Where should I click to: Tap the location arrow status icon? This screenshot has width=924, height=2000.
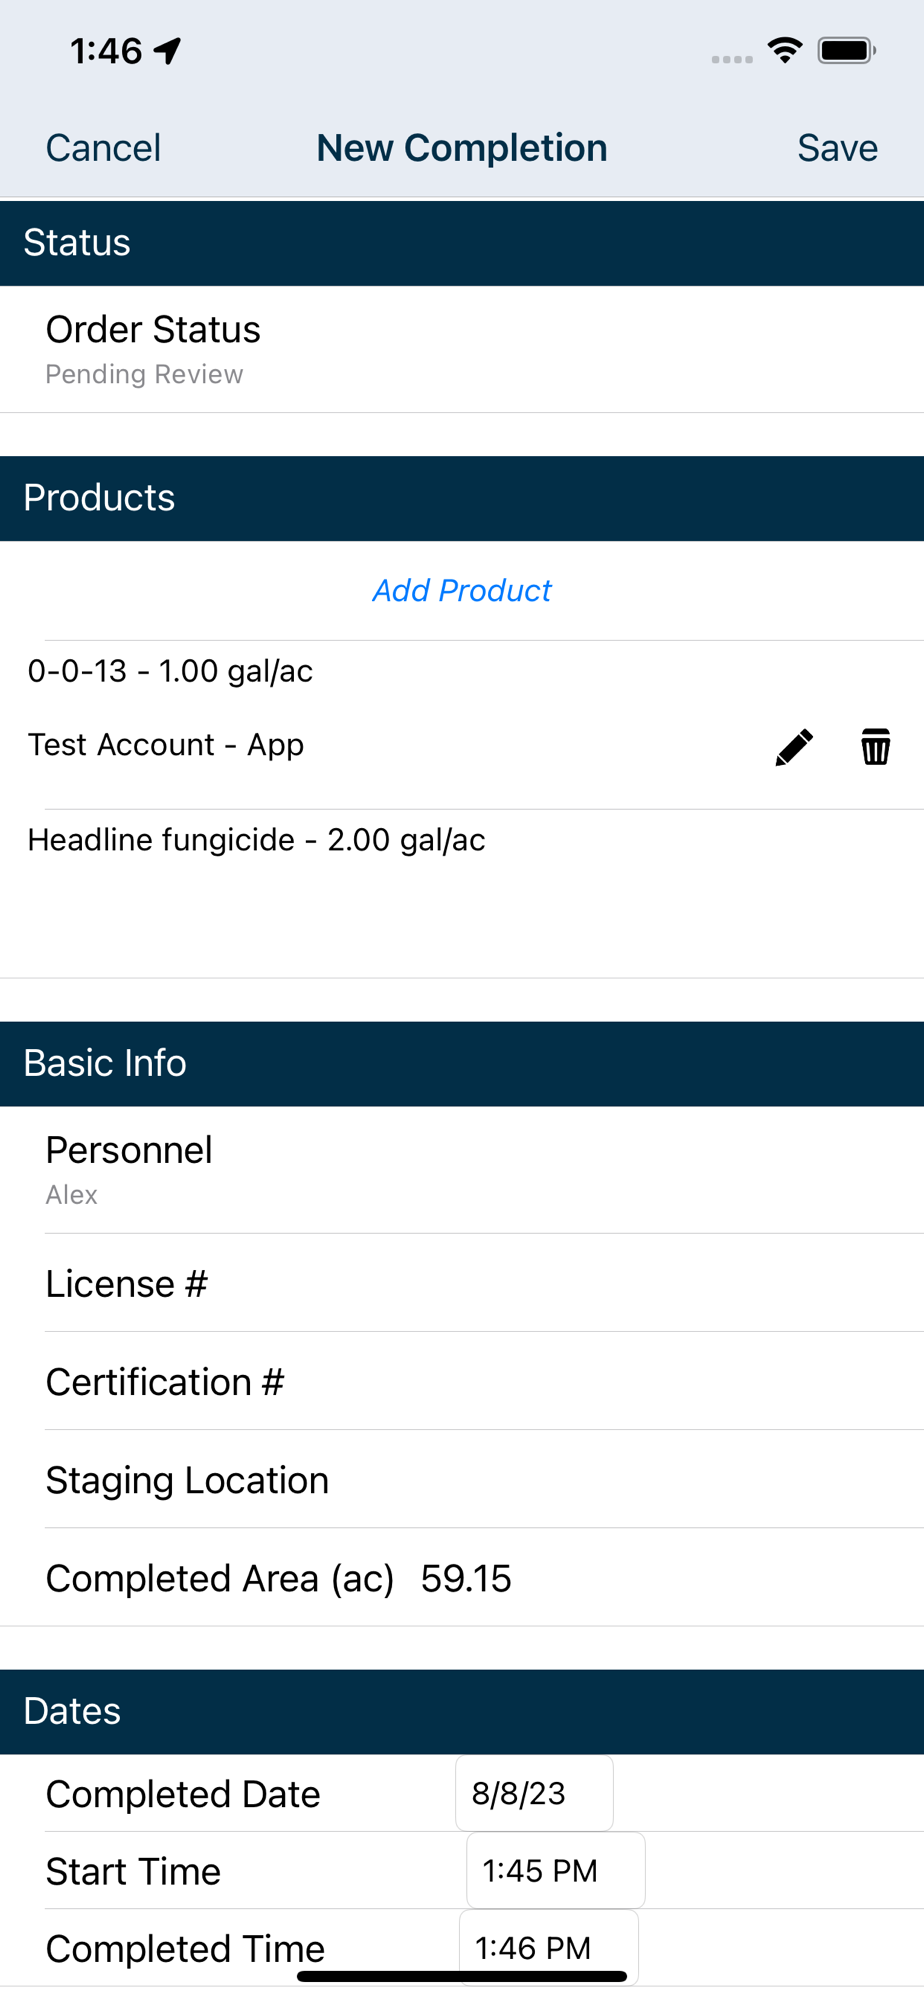[x=168, y=50]
